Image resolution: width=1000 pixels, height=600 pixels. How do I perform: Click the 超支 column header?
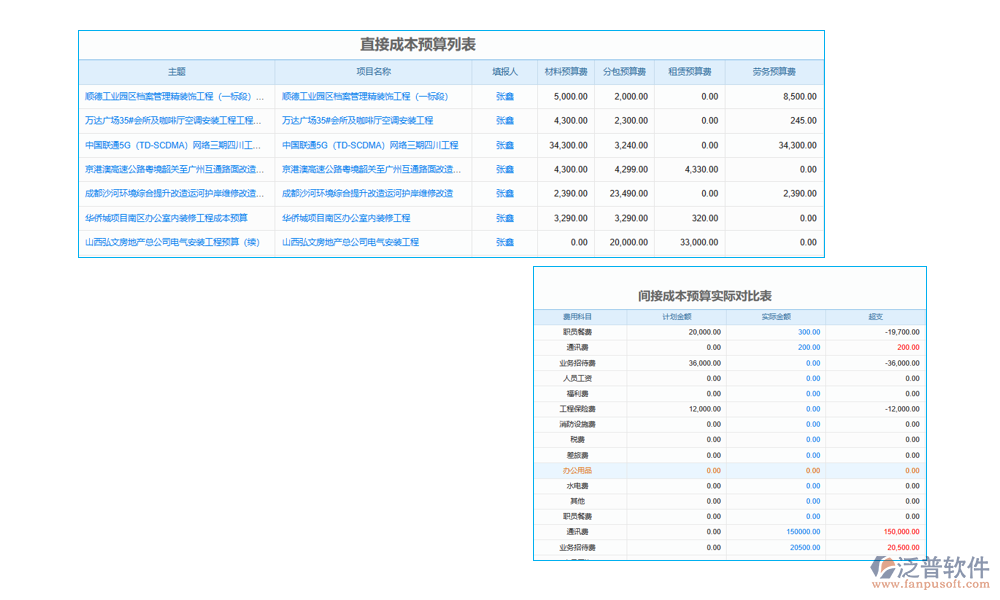(x=876, y=317)
